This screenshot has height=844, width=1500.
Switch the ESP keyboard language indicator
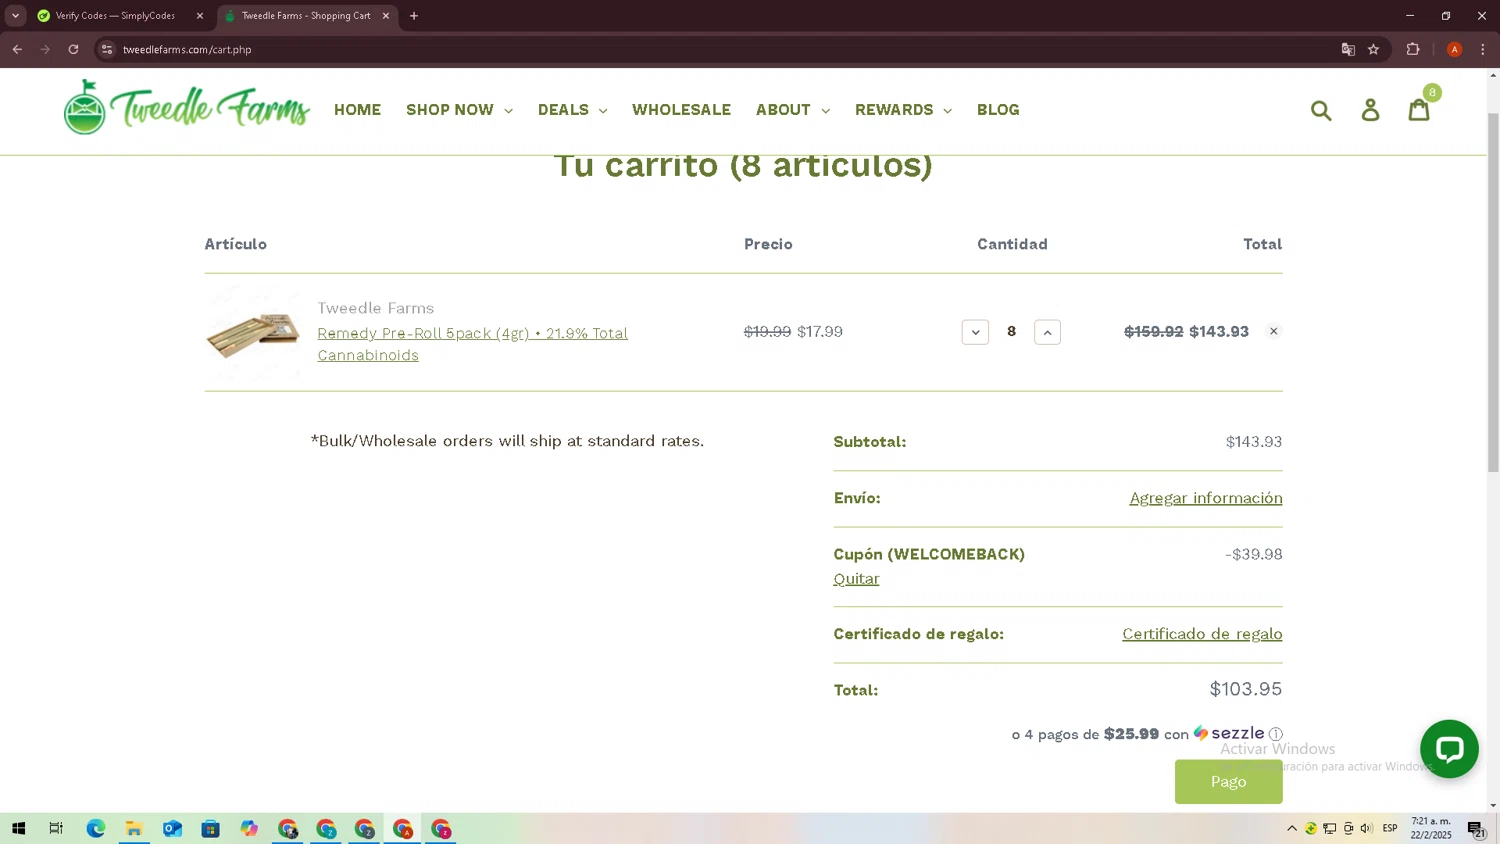tap(1390, 829)
